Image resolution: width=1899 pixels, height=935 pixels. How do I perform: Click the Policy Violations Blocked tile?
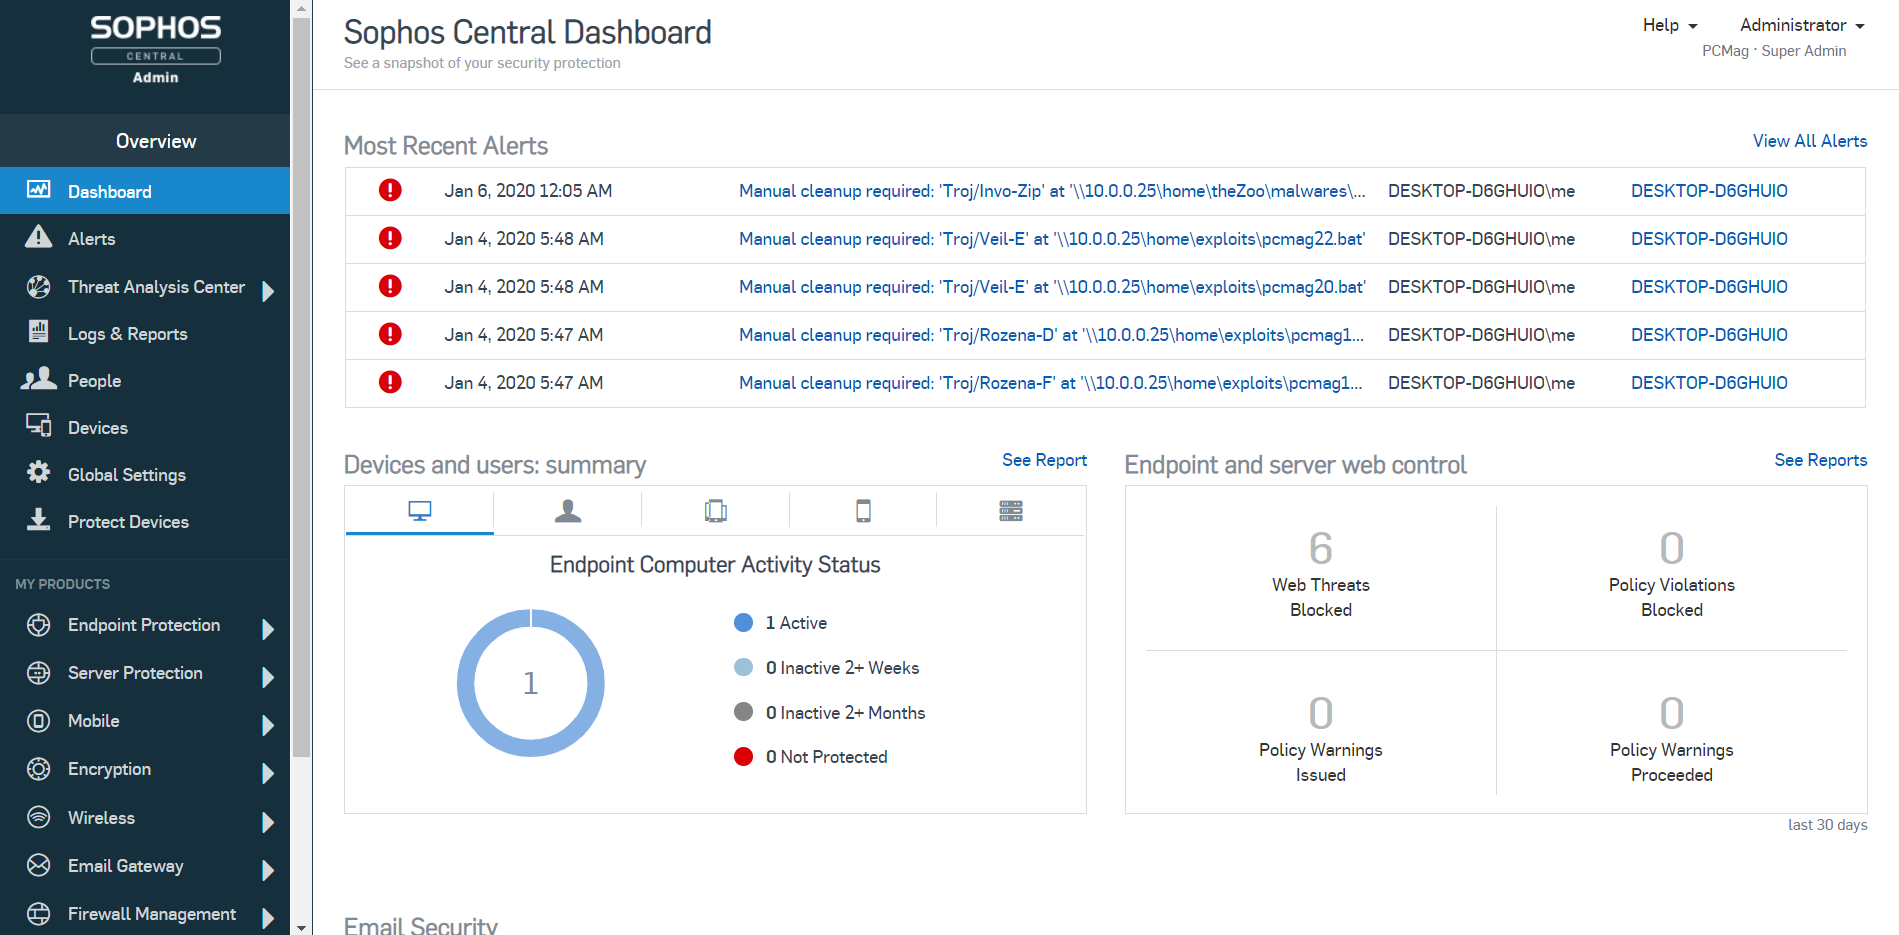click(1671, 577)
